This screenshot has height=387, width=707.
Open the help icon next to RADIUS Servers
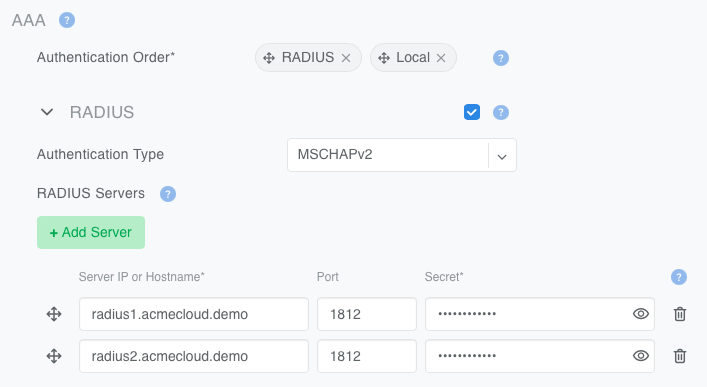click(x=168, y=194)
